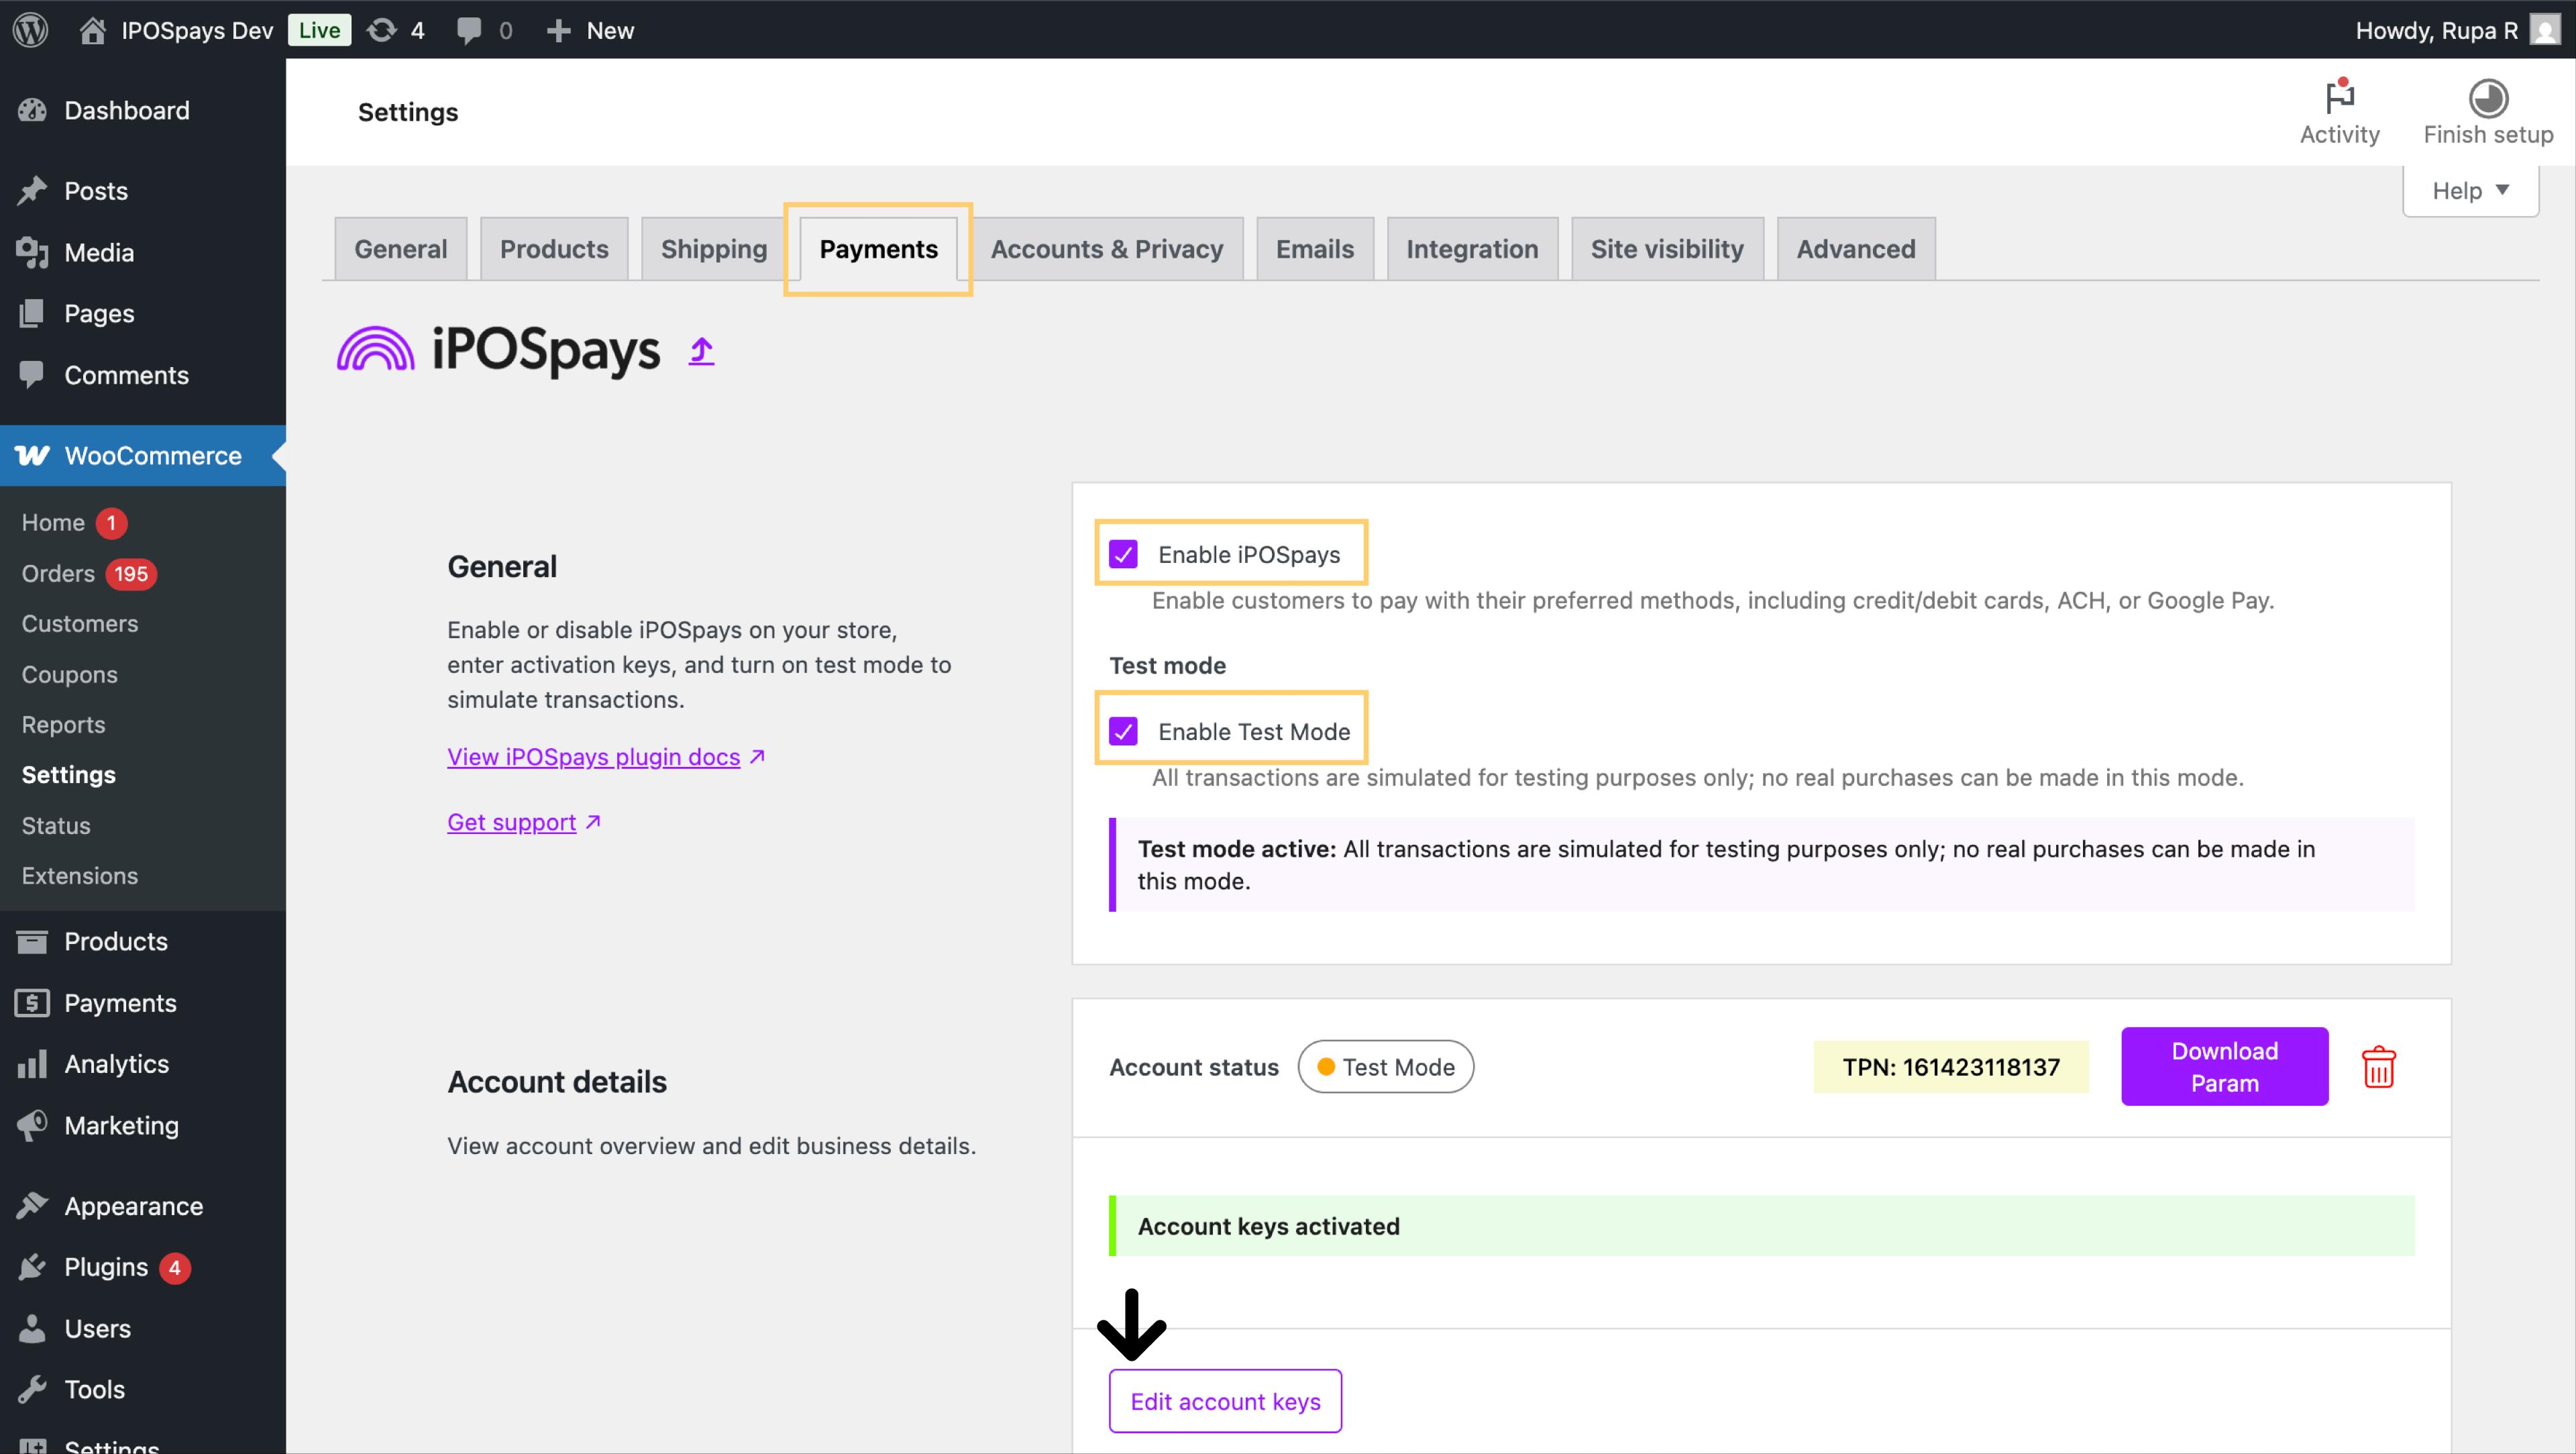This screenshot has height=1454, width=2576.
Task: Click the WordPress logo icon
Action: tap(30, 30)
